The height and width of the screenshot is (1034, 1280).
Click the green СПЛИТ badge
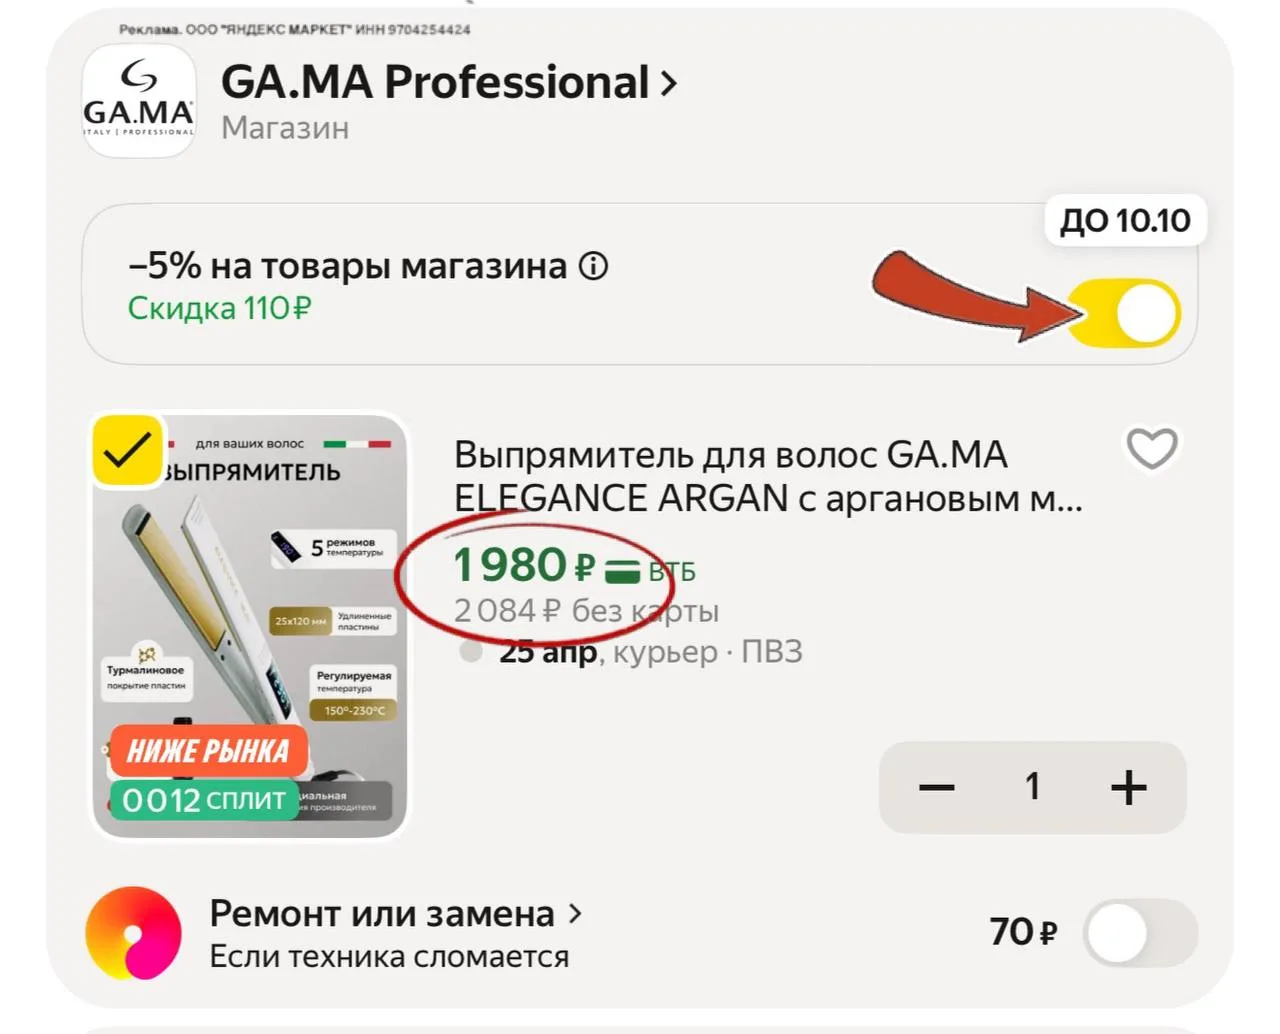coord(204,800)
